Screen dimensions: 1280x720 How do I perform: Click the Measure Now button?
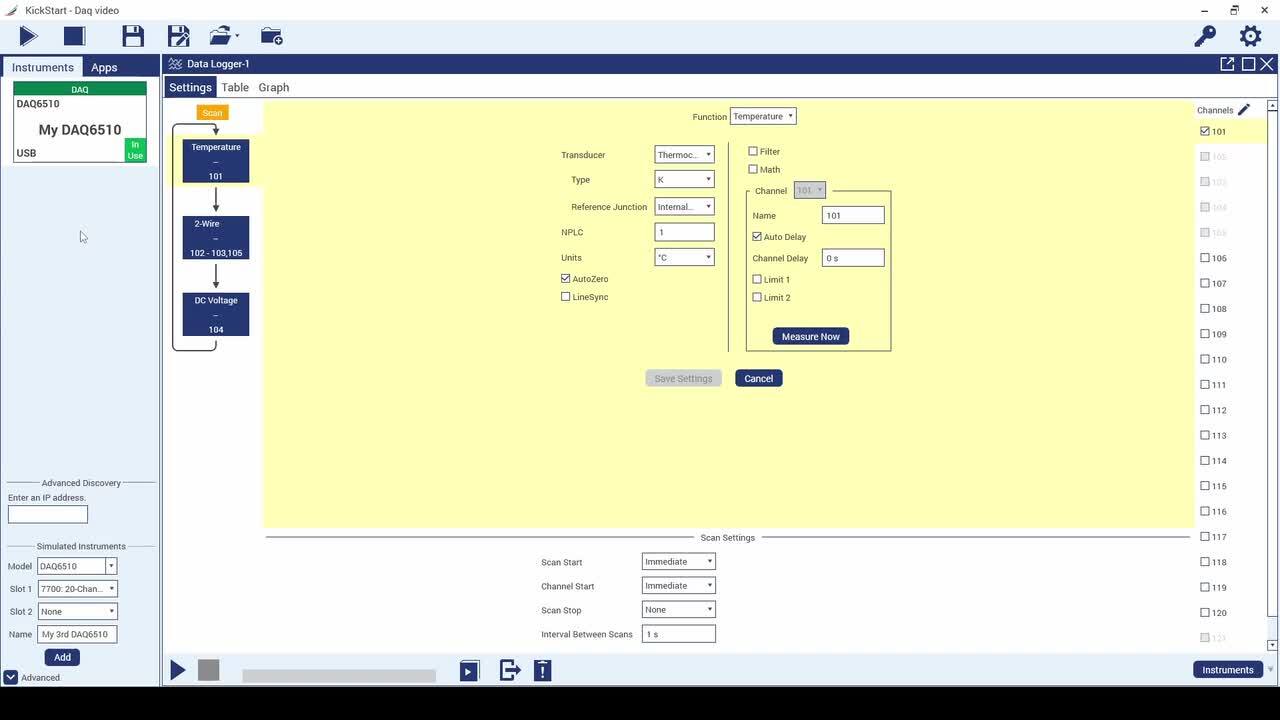pyautogui.click(x=810, y=336)
